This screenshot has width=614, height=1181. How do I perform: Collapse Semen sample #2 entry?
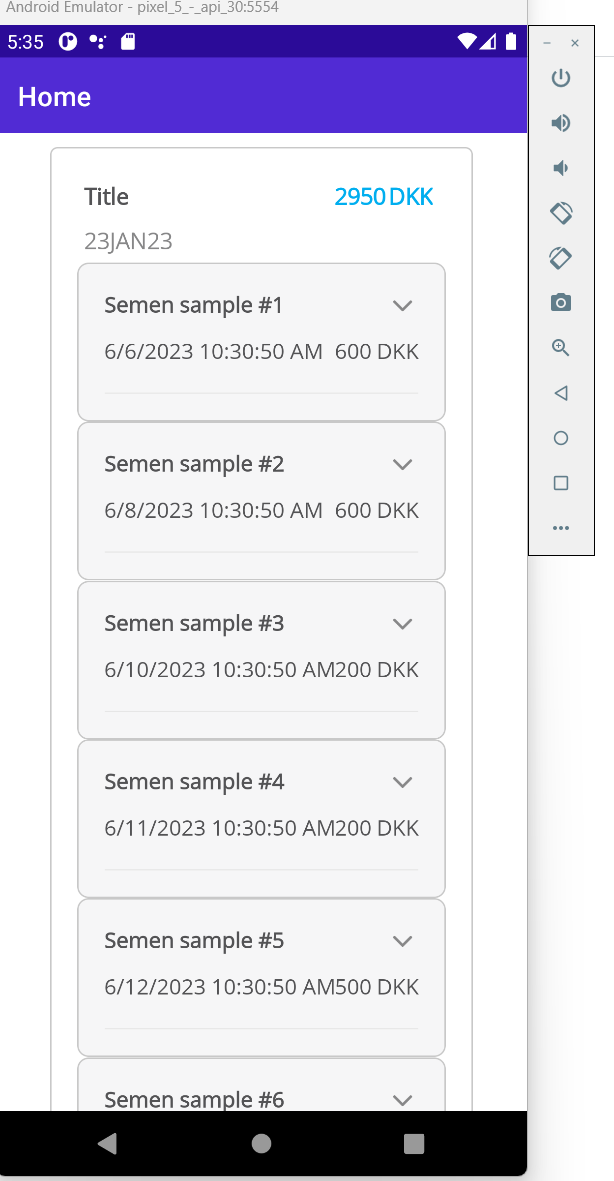coord(402,464)
